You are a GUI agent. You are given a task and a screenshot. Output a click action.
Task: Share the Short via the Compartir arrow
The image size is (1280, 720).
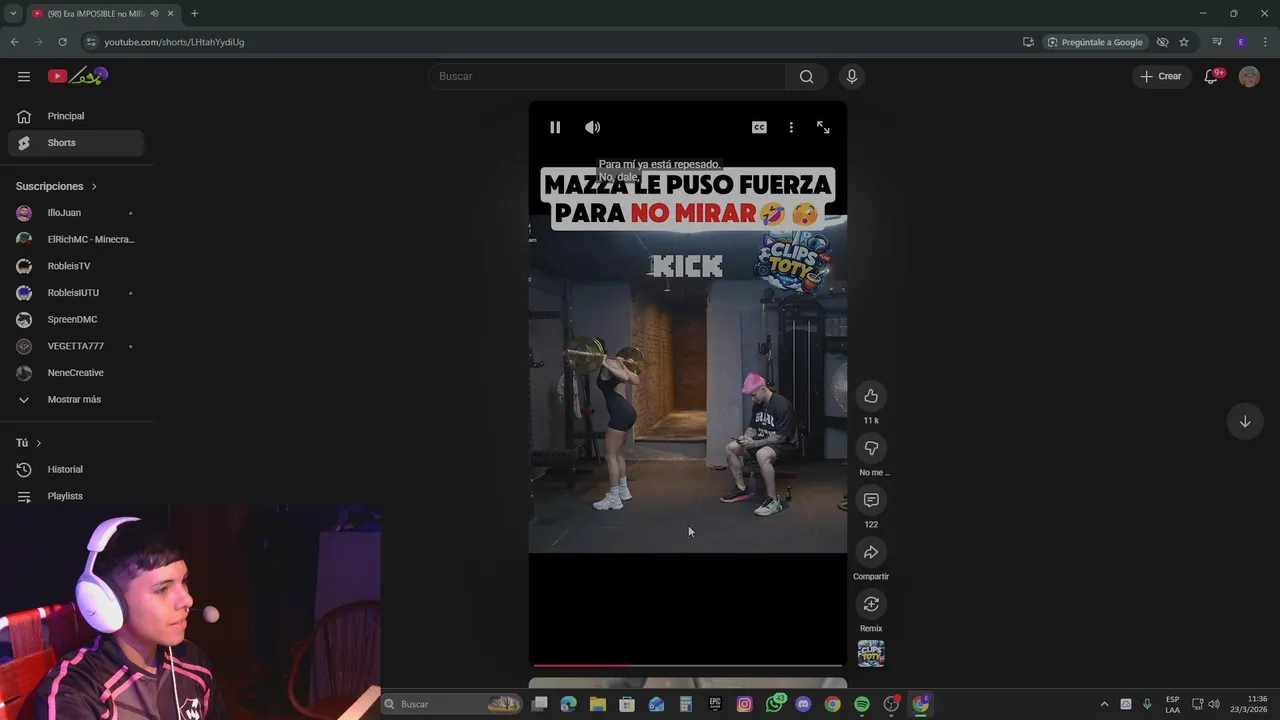point(871,552)
